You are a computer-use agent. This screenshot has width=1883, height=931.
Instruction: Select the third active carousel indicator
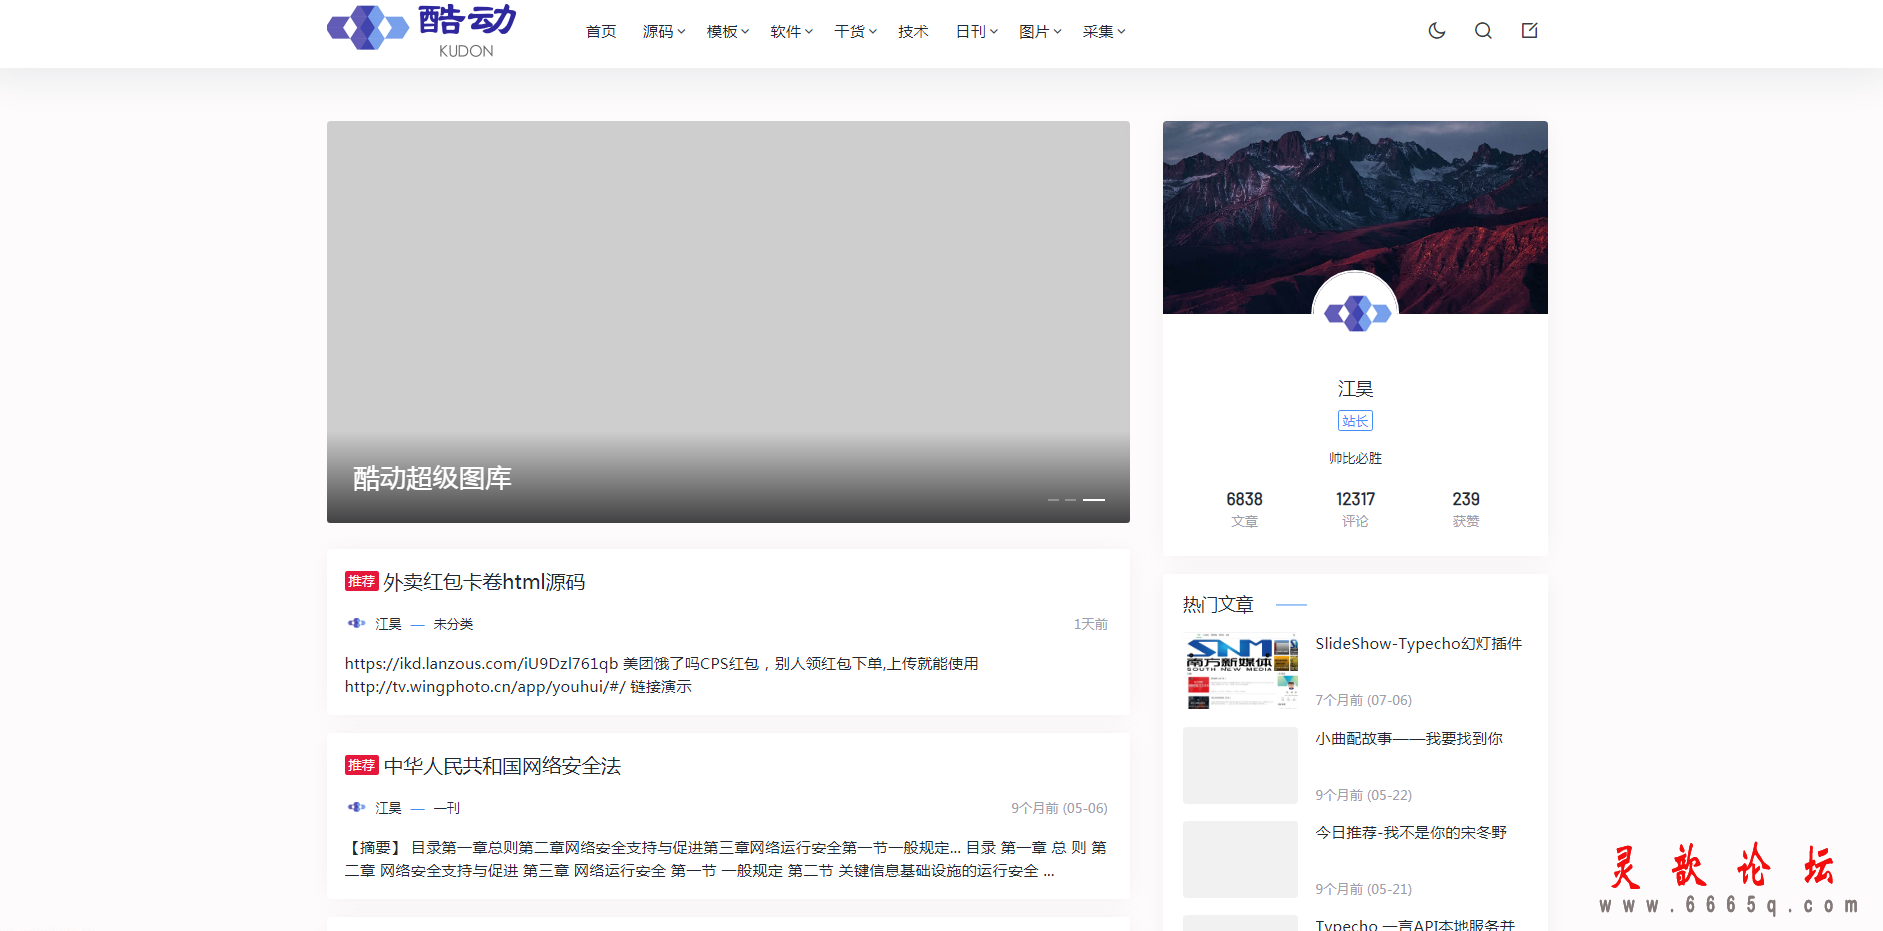point(1094,499)
